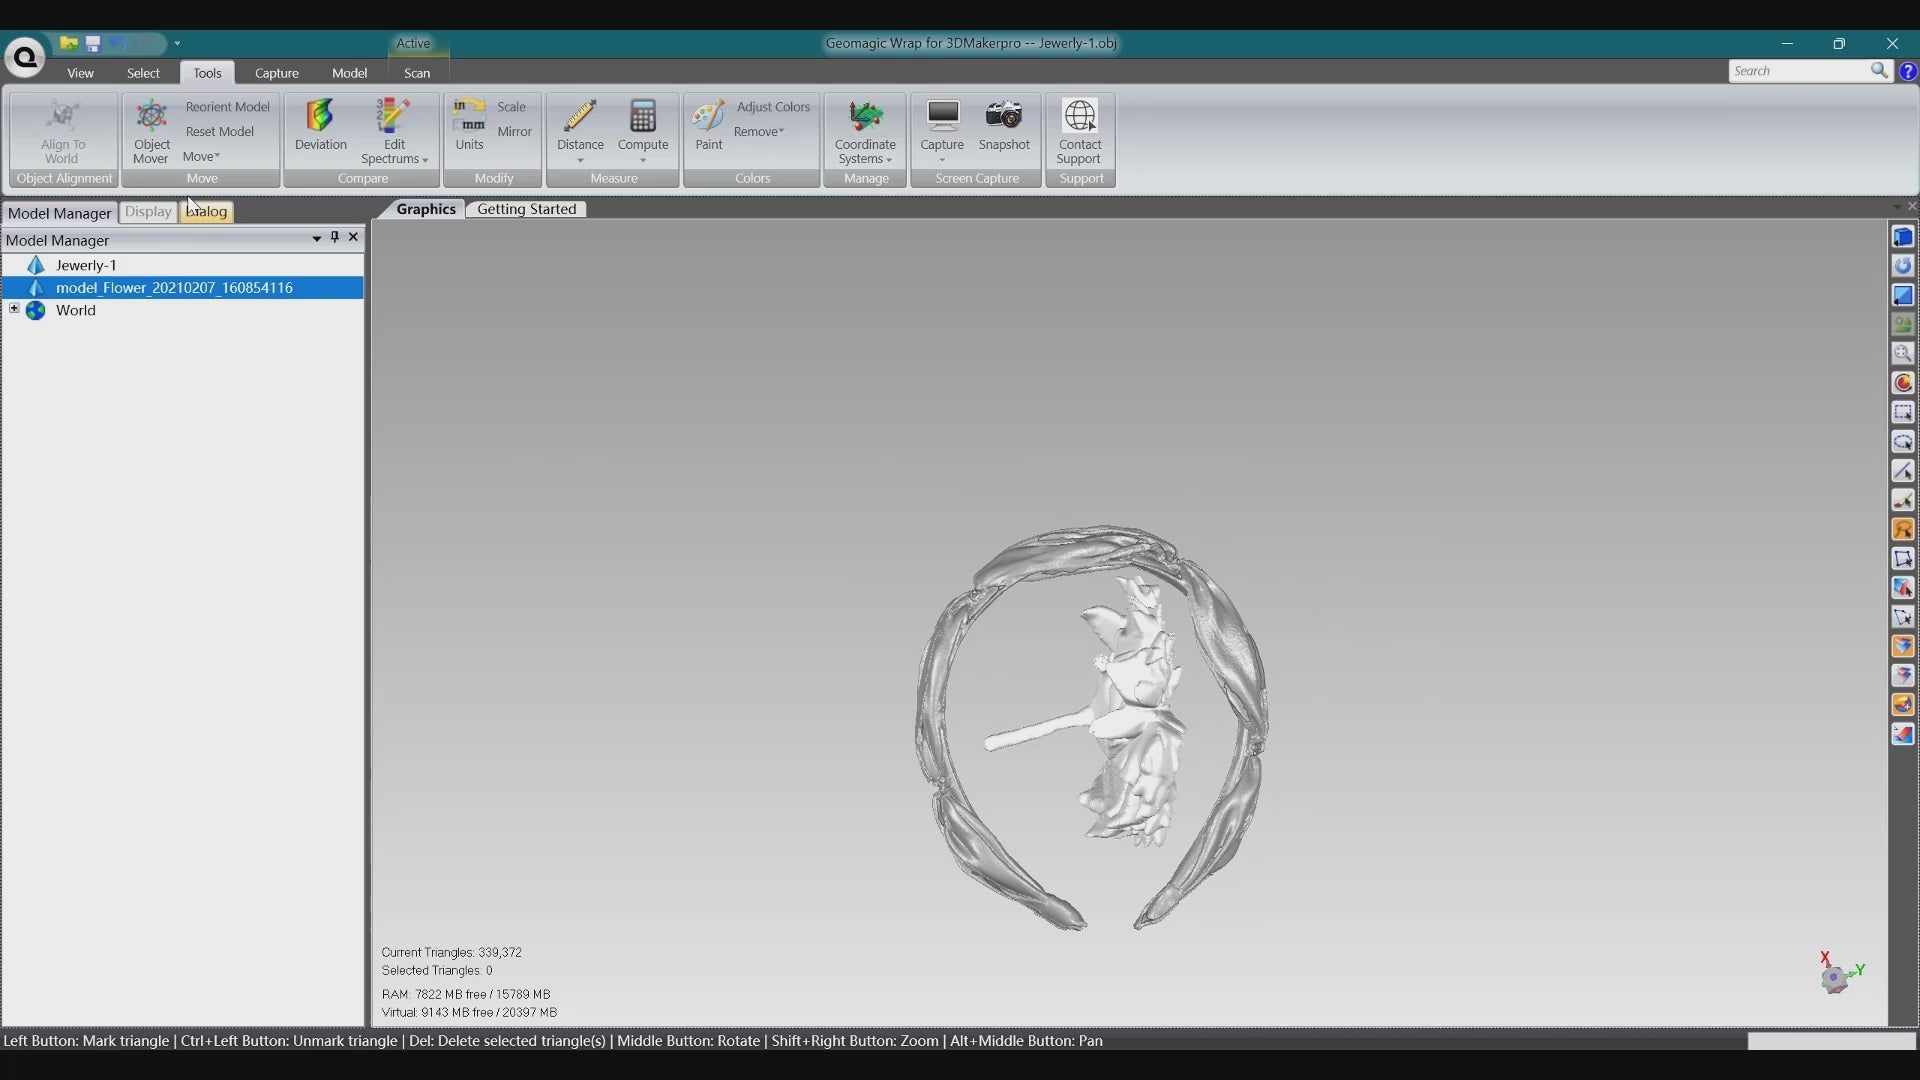Expand the World tree node
Viewport: 1920px width, 1080px height.
click(14, 309)
